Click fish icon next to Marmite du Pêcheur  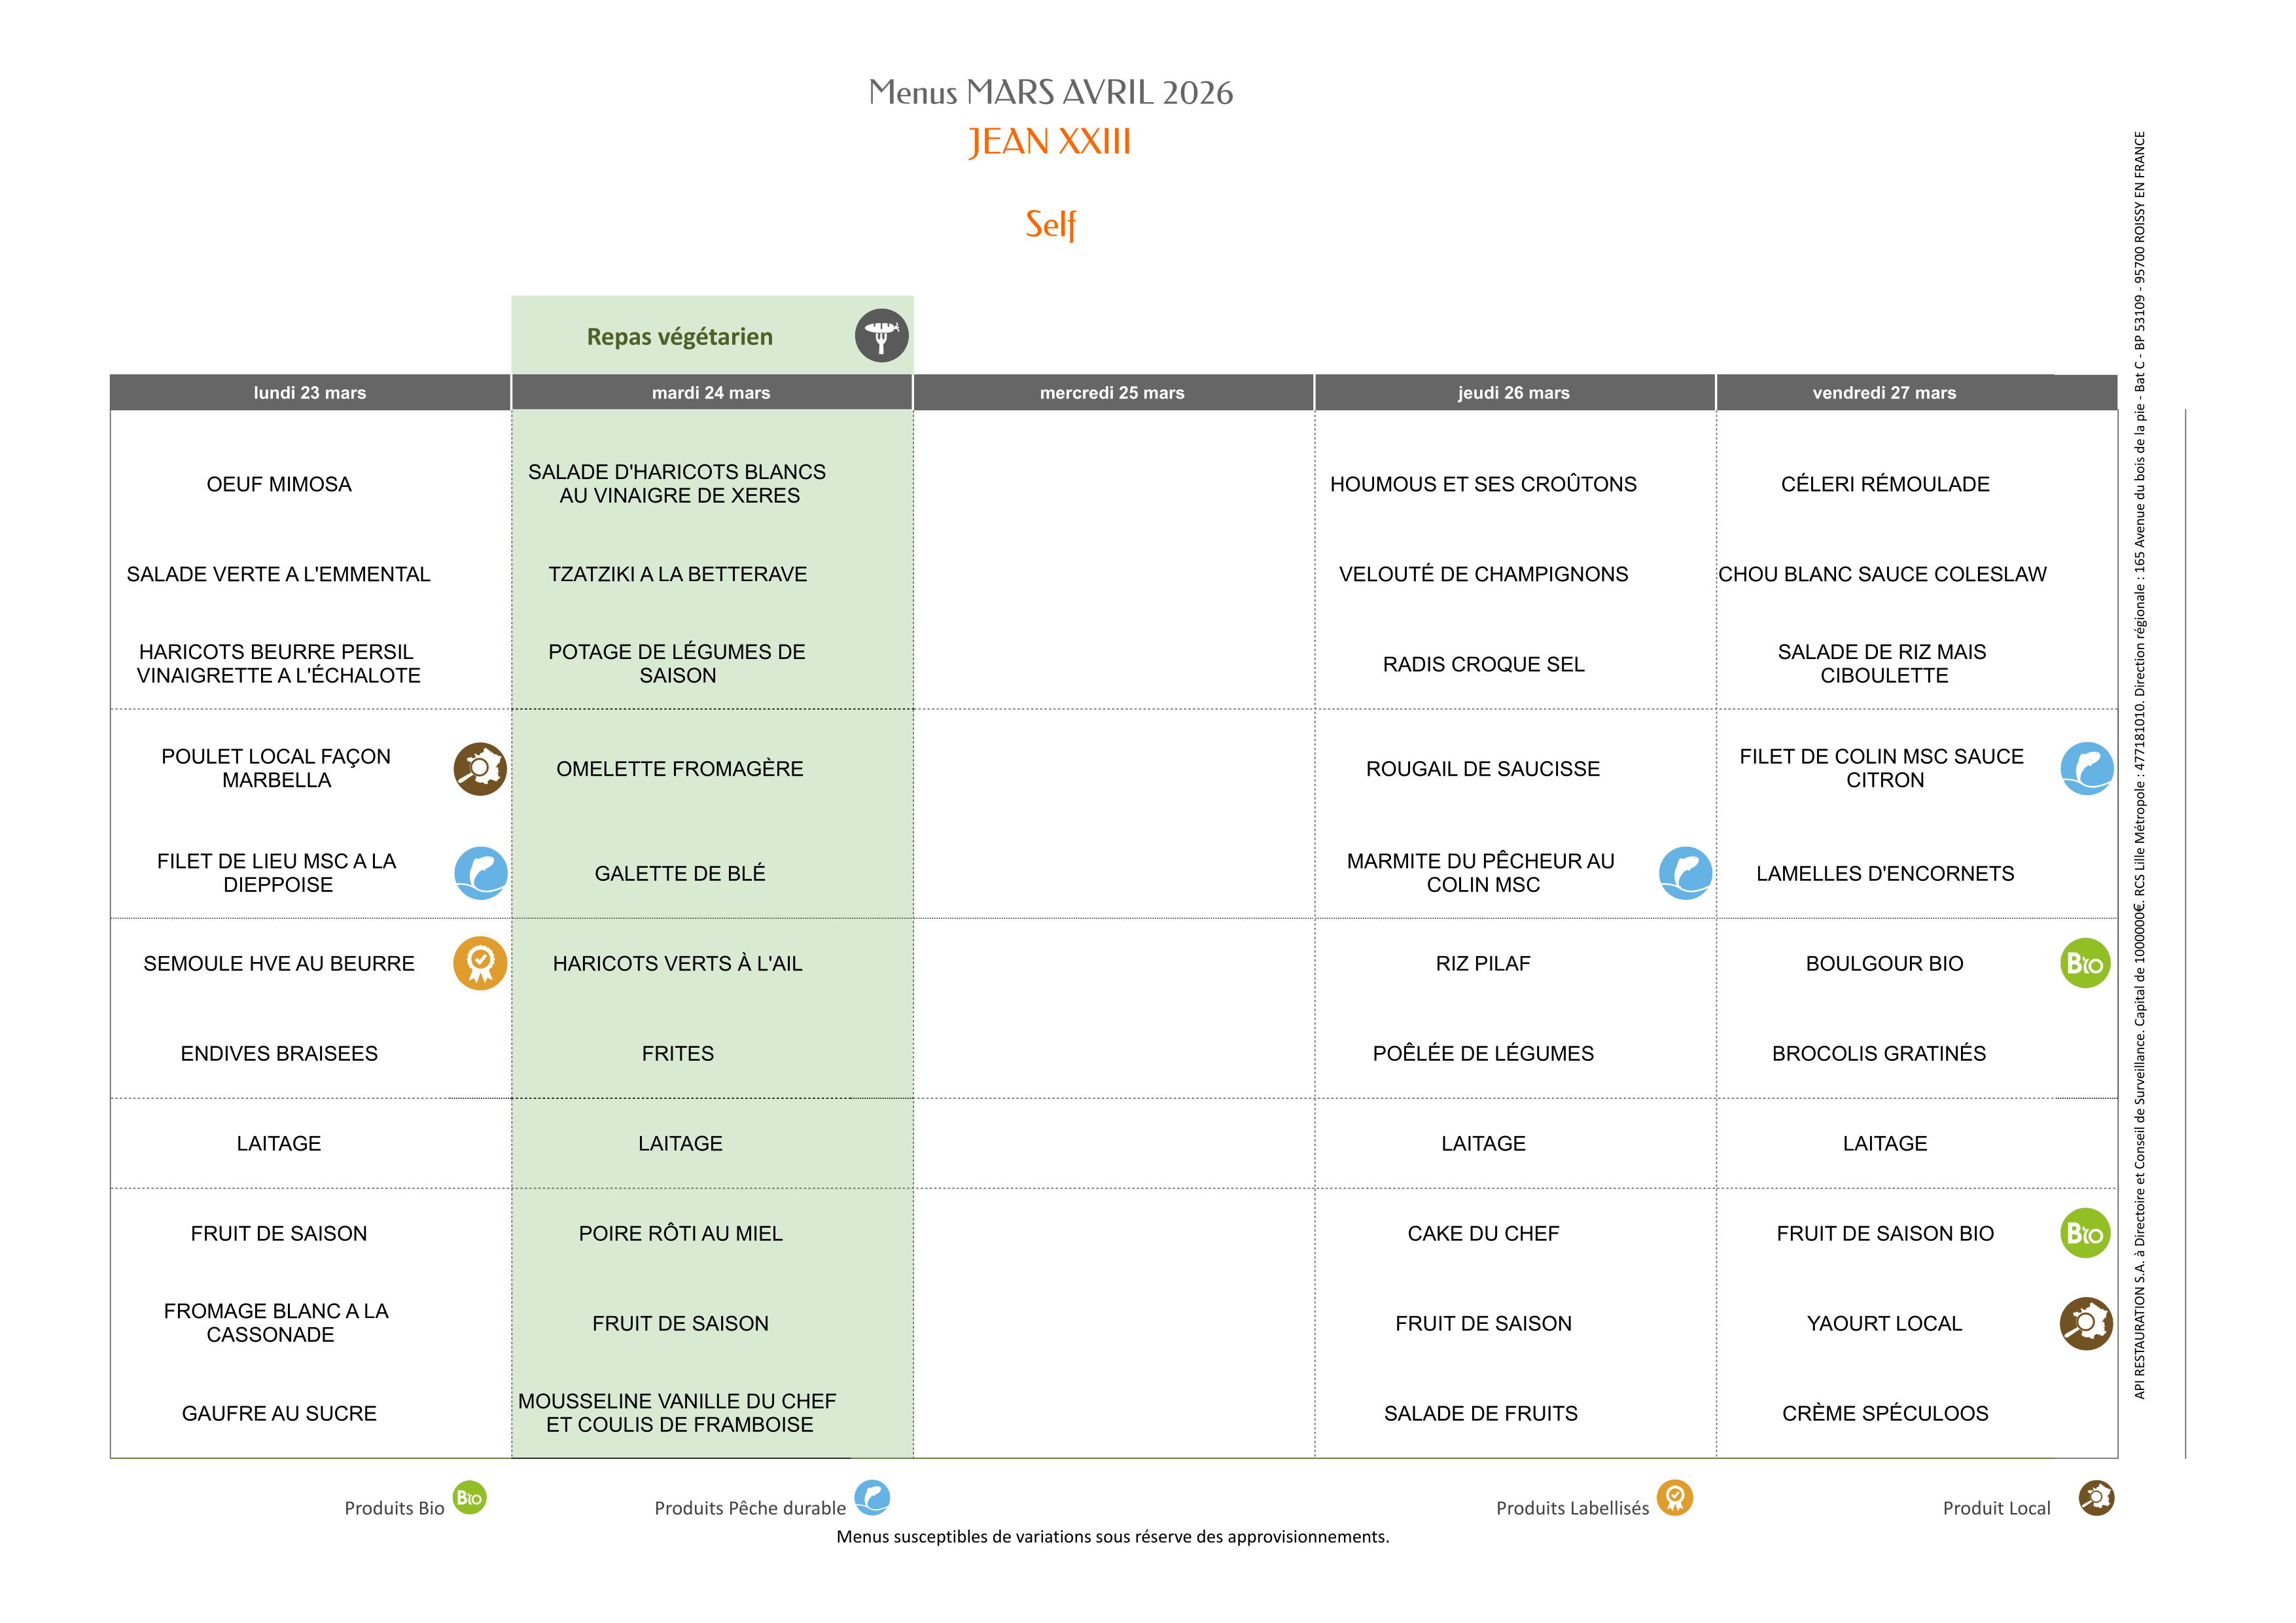(1685, 873)
